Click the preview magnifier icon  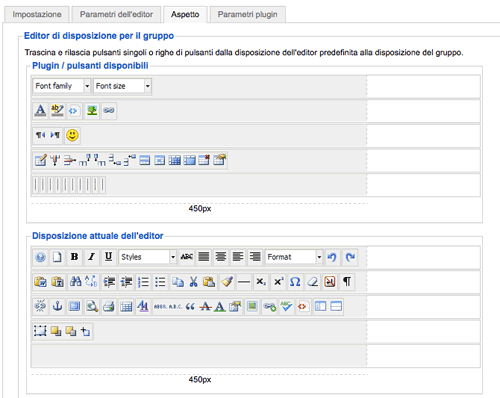tap(92, 306)
